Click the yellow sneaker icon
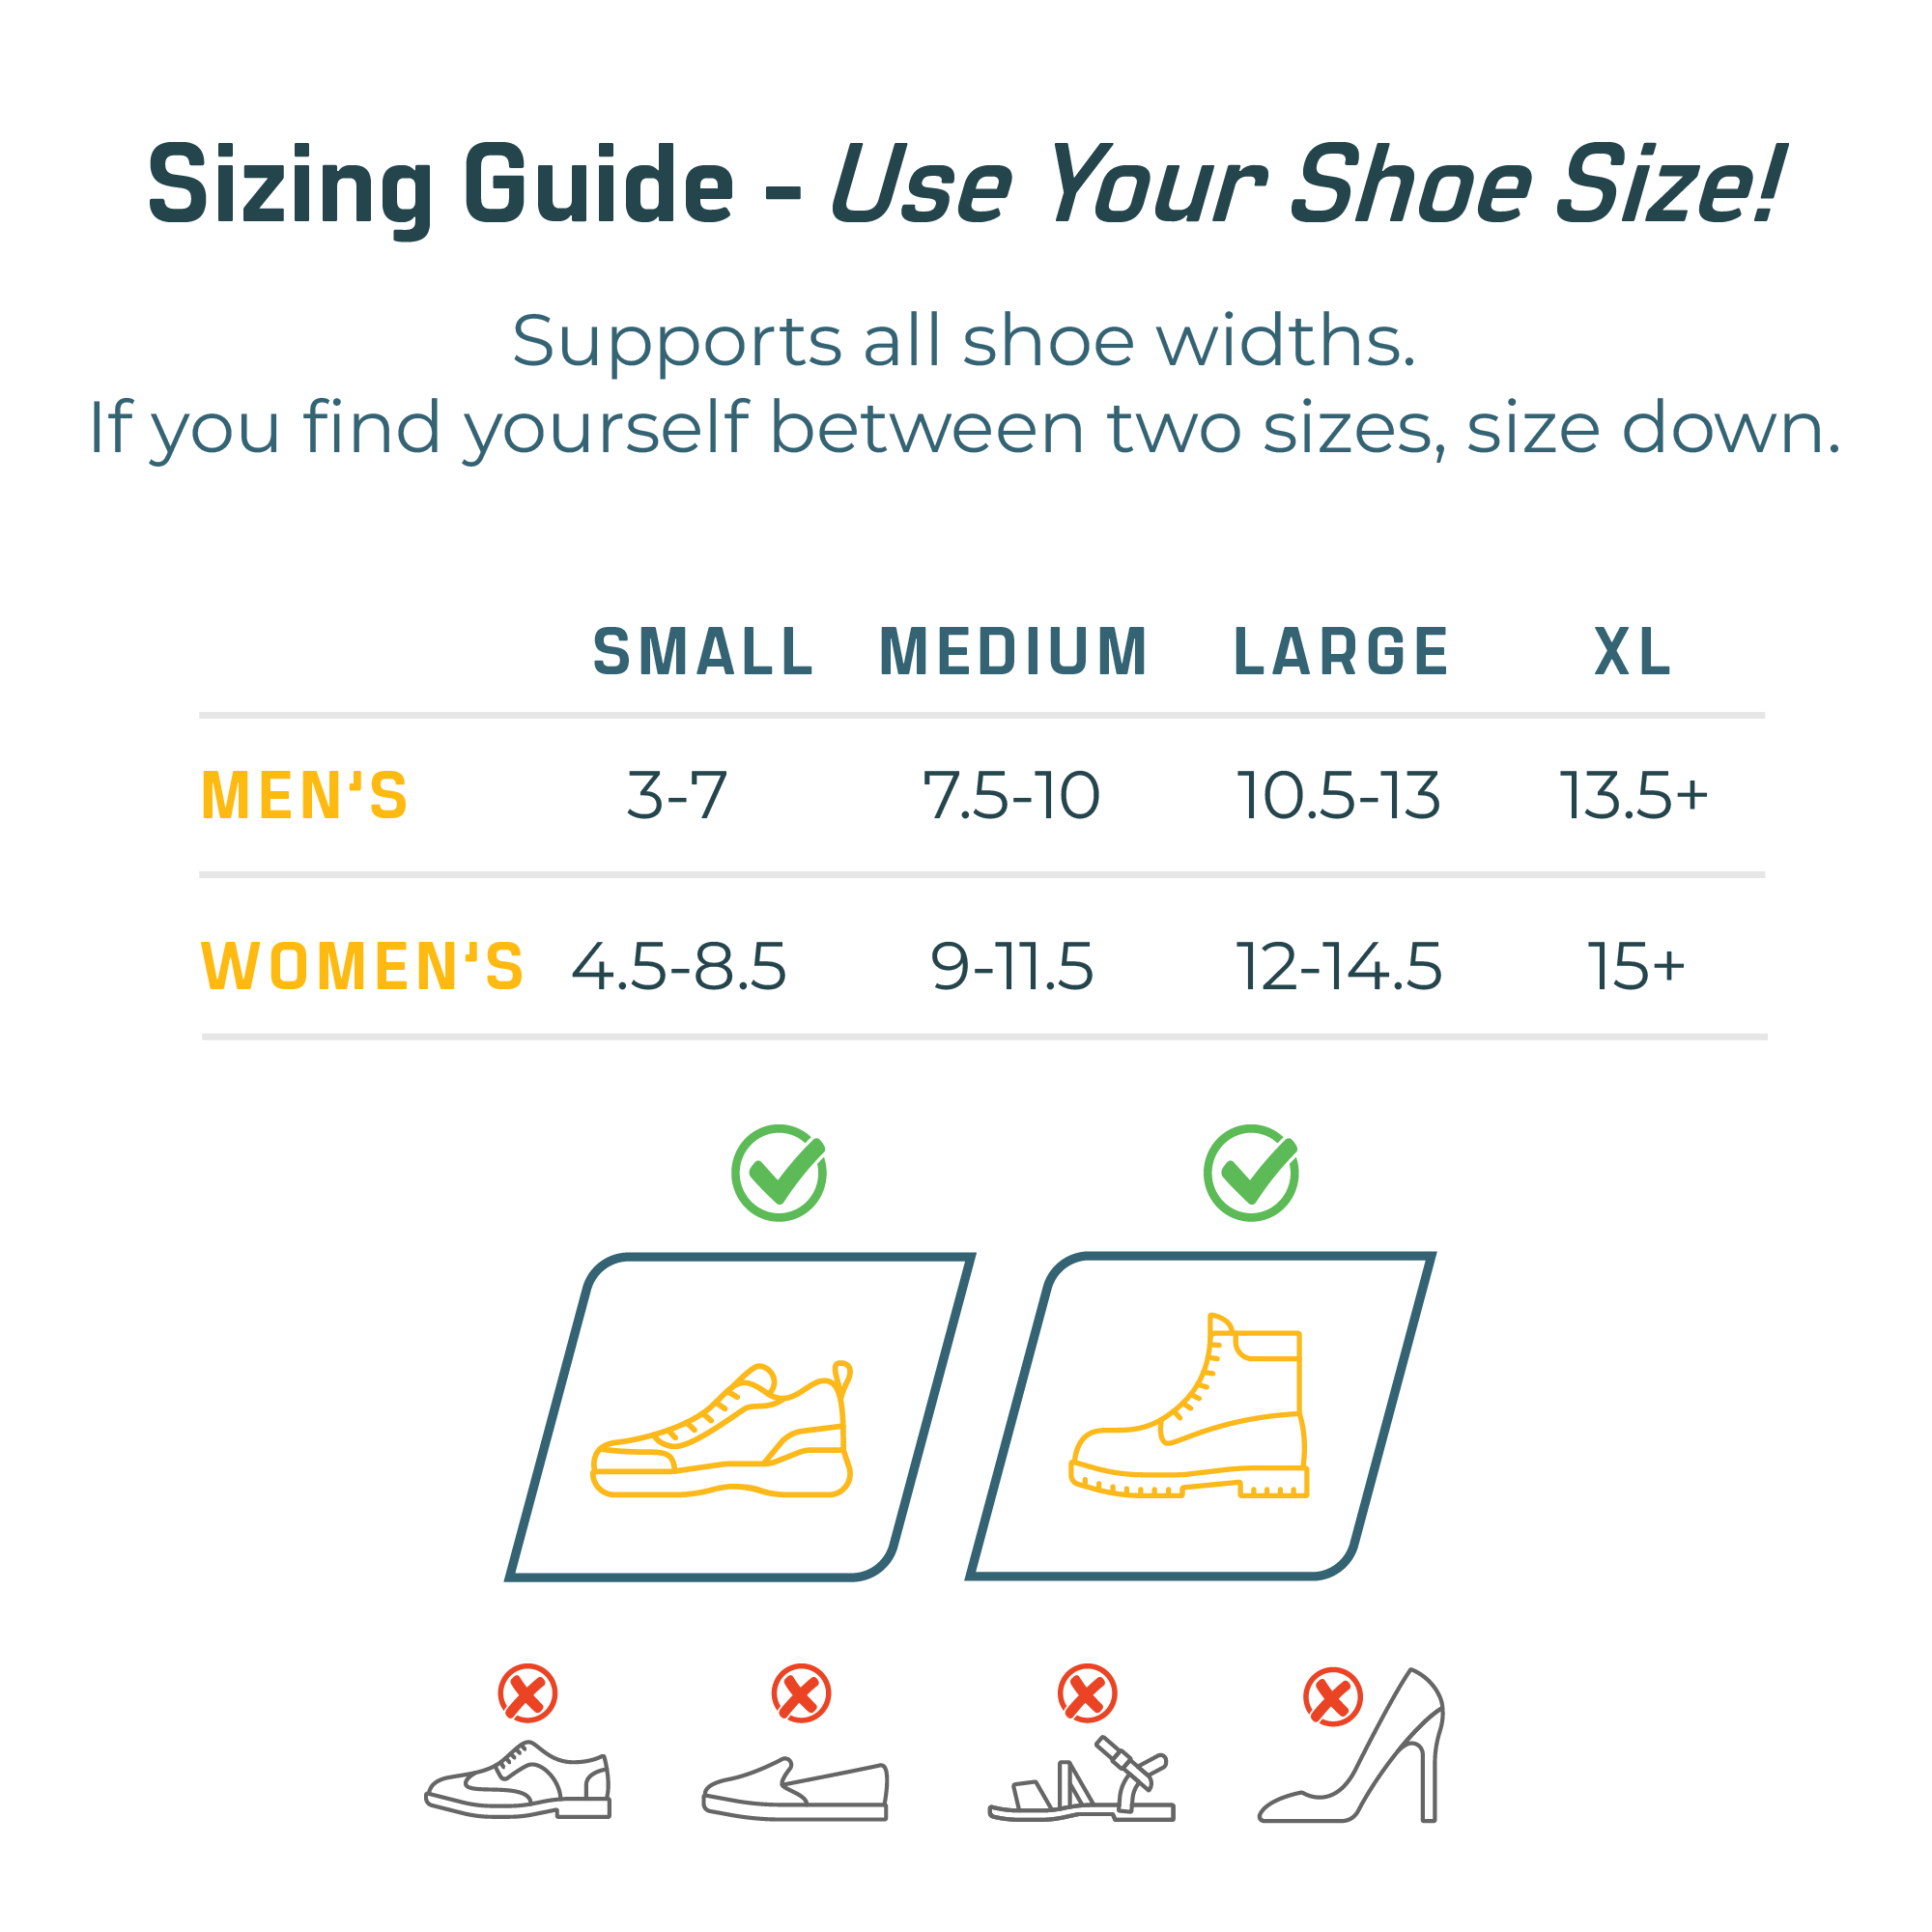This screenshot has height=1932, width=1932. click(x=721, y=1432)
